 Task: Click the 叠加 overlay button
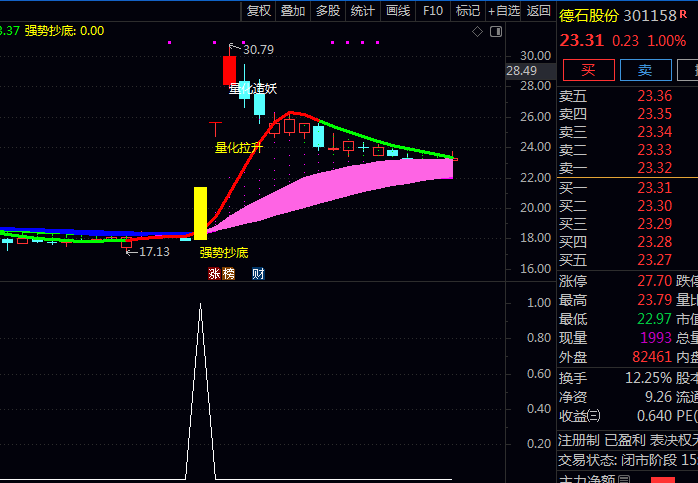(x=292, y=11)
